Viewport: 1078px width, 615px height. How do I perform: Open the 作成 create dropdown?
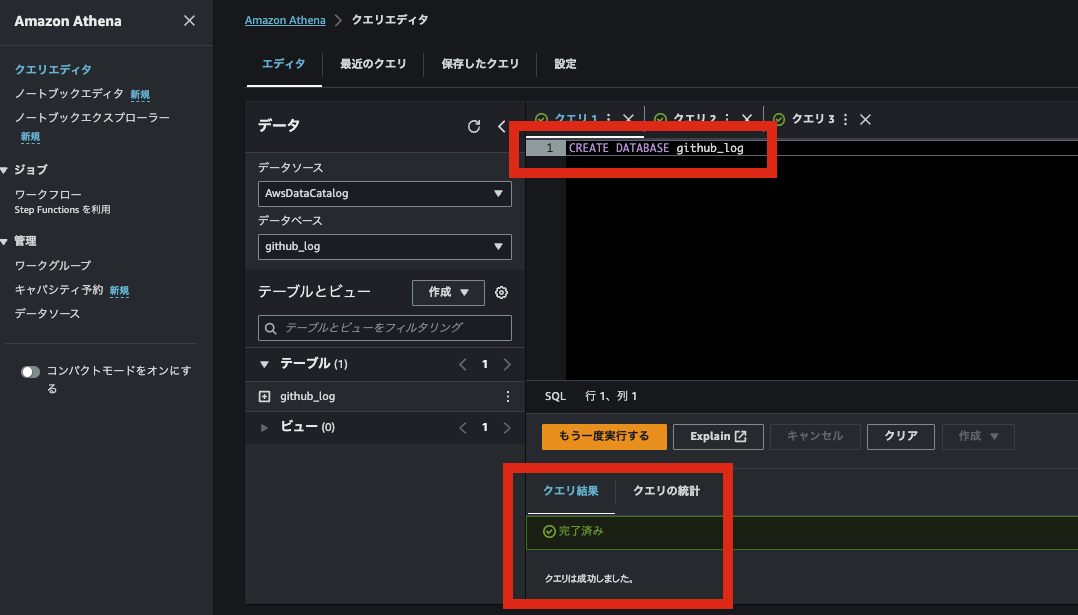pos(448,292)
